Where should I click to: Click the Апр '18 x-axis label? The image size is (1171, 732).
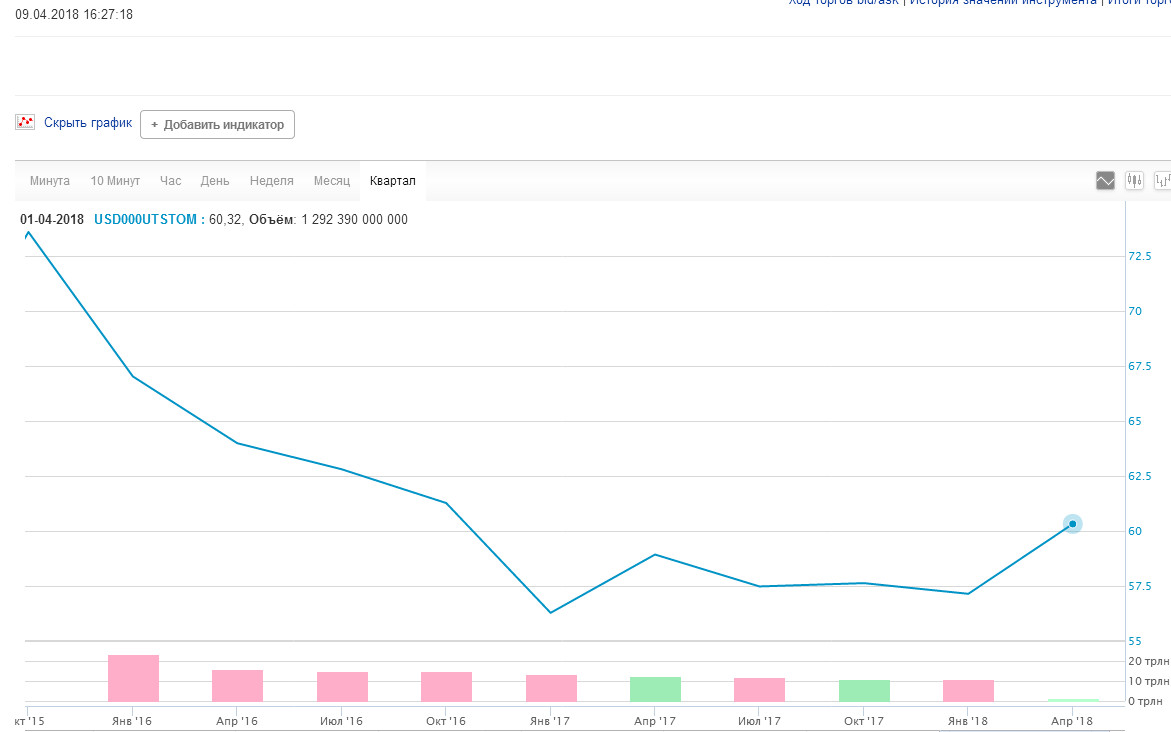coord(1072,721)
